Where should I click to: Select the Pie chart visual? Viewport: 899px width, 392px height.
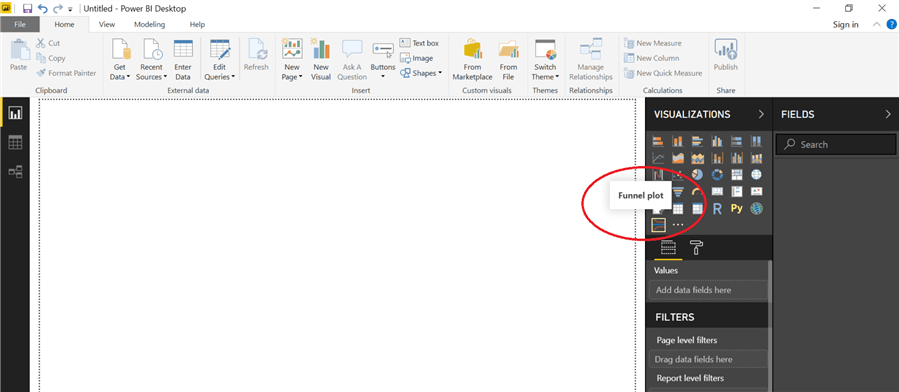697,174
